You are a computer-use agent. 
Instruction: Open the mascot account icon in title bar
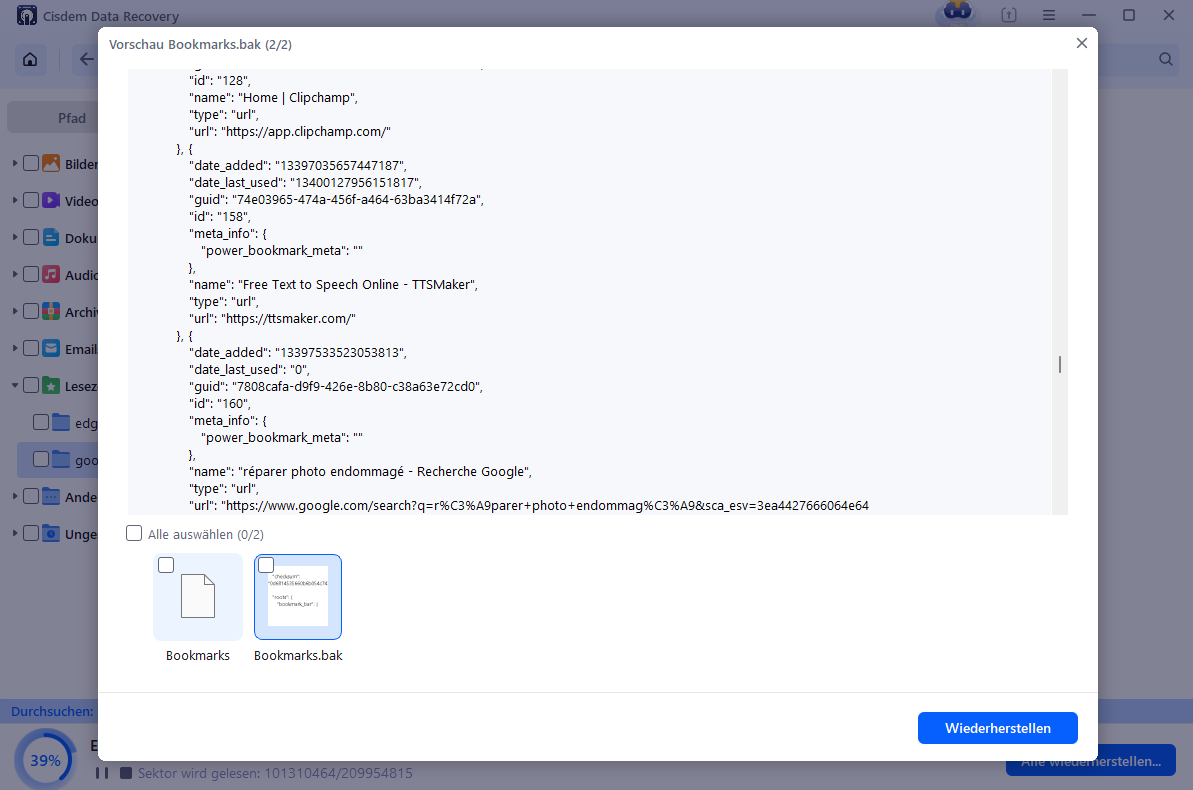(x=957, y=13)
